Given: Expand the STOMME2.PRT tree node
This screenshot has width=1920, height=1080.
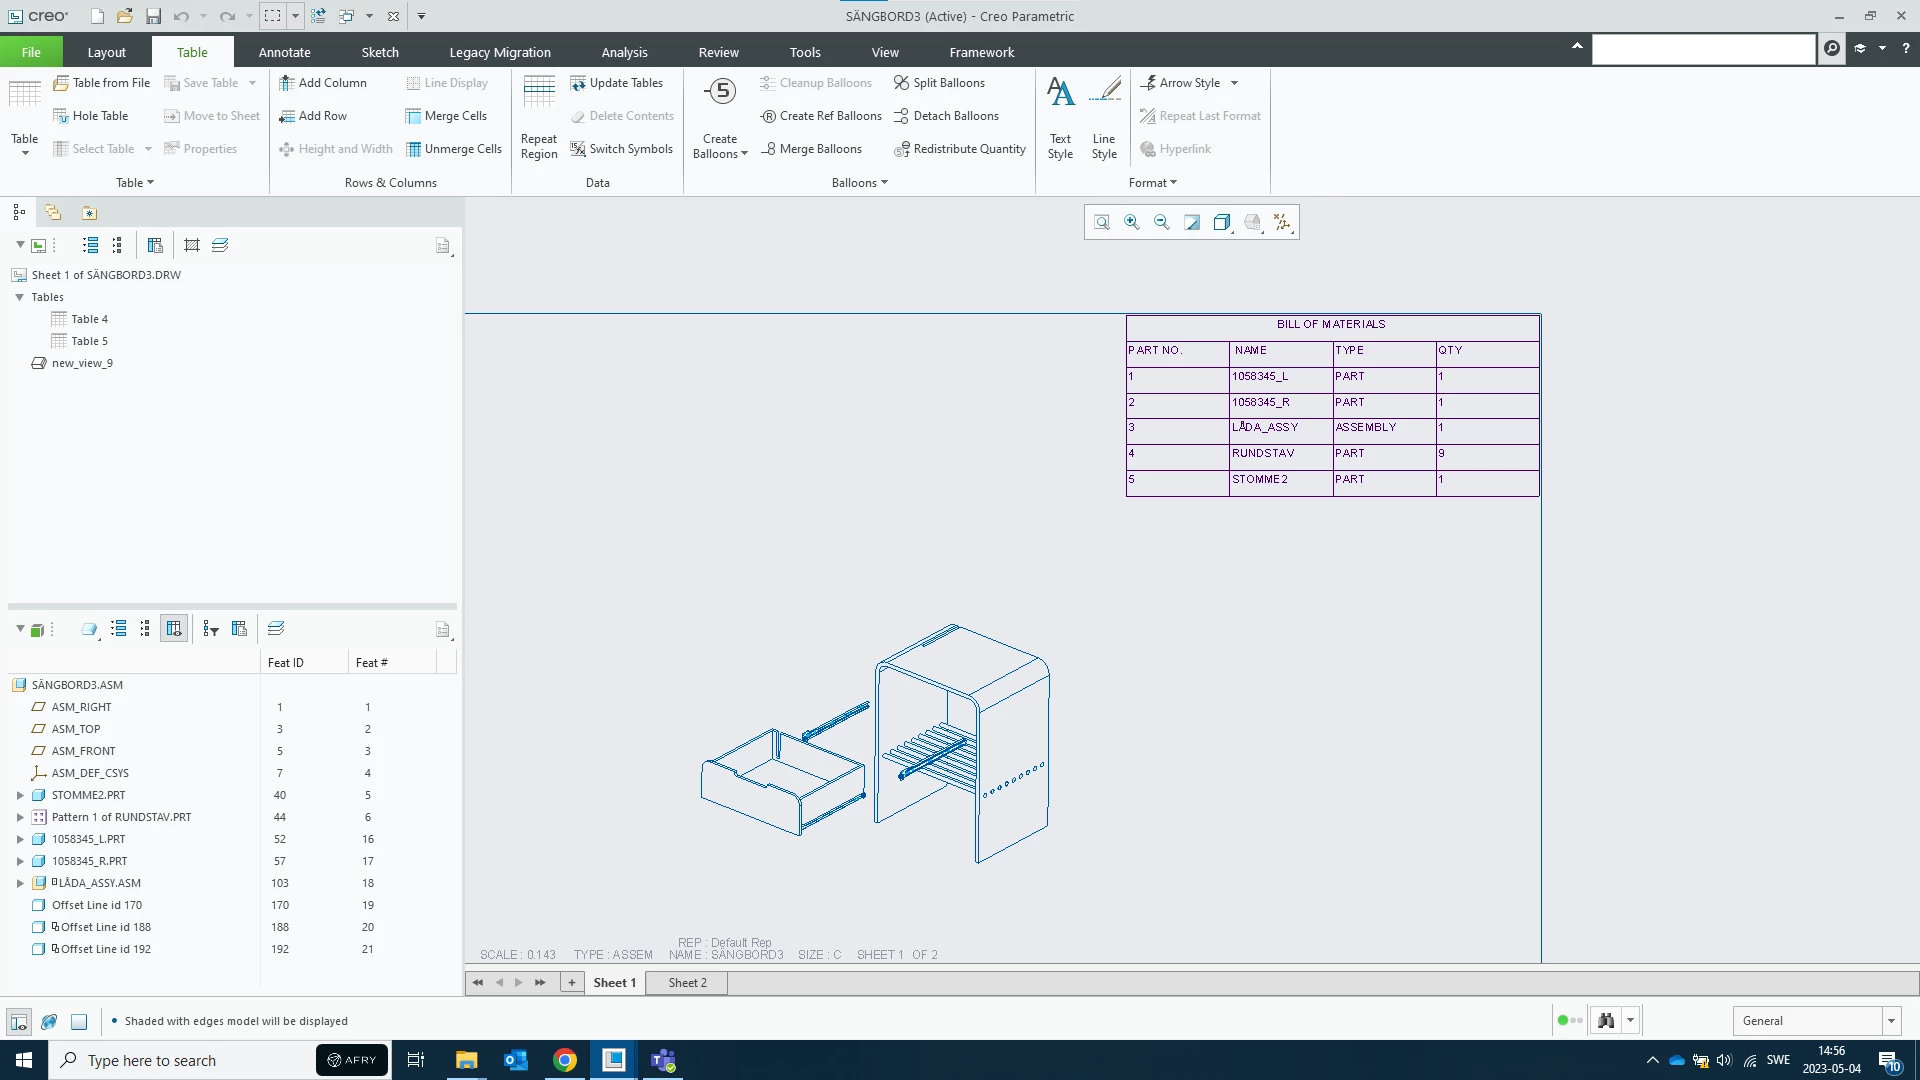Looking at the screenshot, I should (x=19, y=795).
